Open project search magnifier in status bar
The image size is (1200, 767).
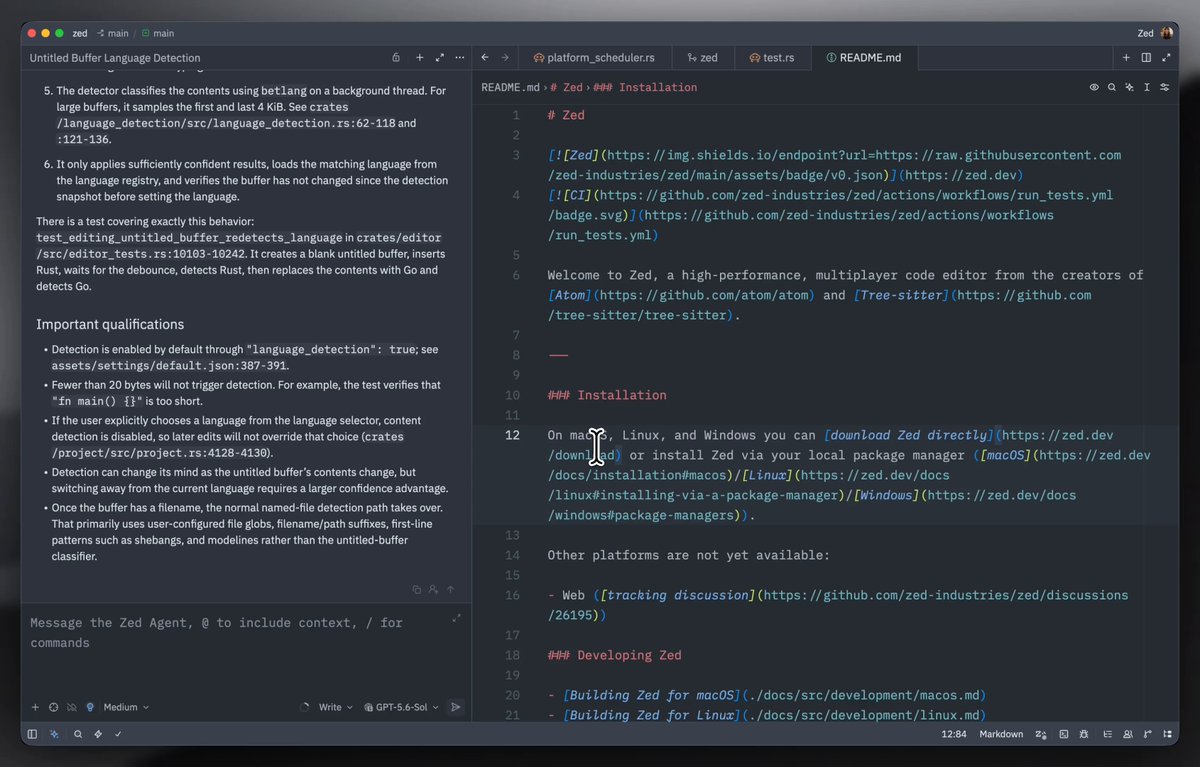click(x=77, y=734)
